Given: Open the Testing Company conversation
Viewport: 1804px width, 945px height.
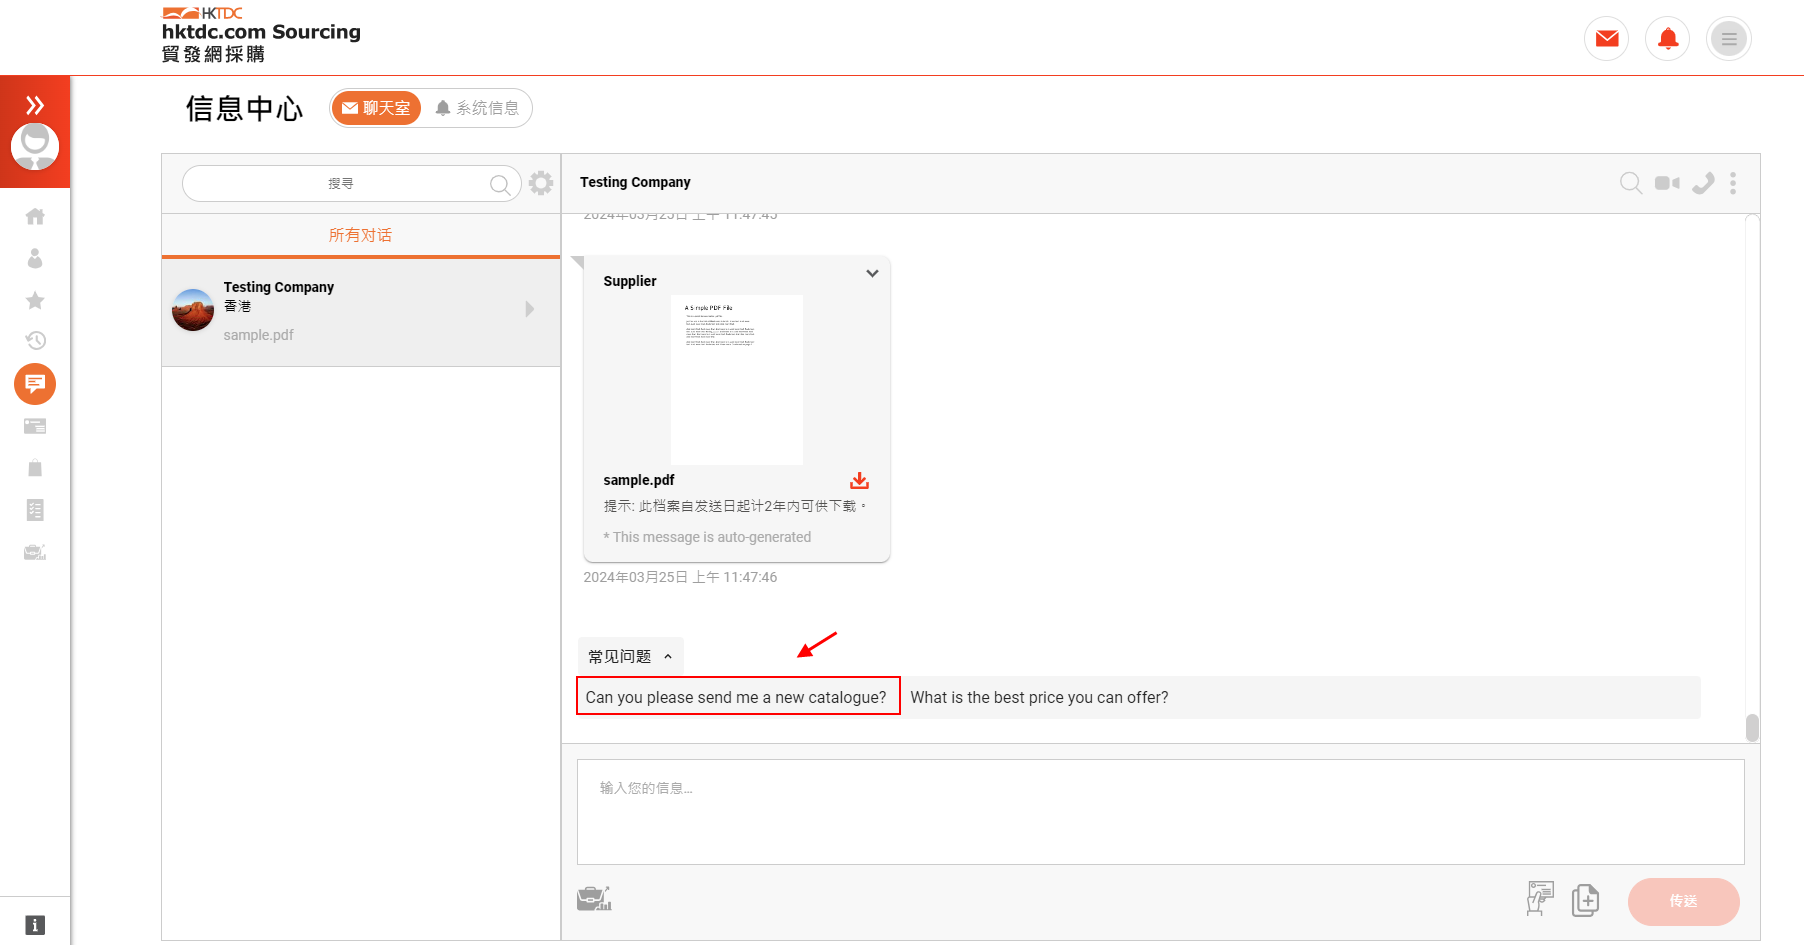Looking at the screenshot, I should click(x=360, y=311).
